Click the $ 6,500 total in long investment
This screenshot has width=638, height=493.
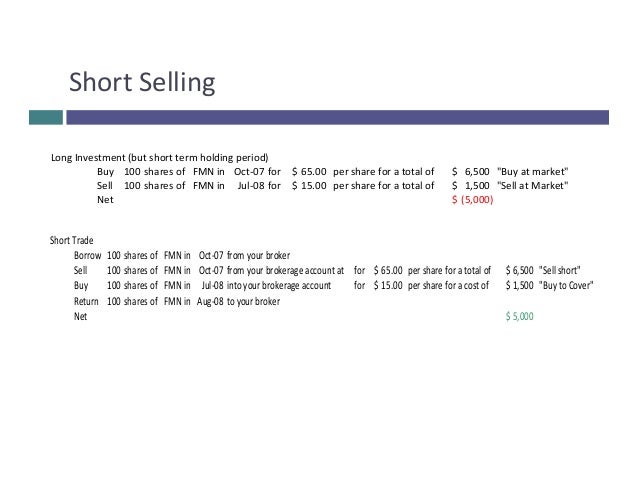click(x=471, y=172)
